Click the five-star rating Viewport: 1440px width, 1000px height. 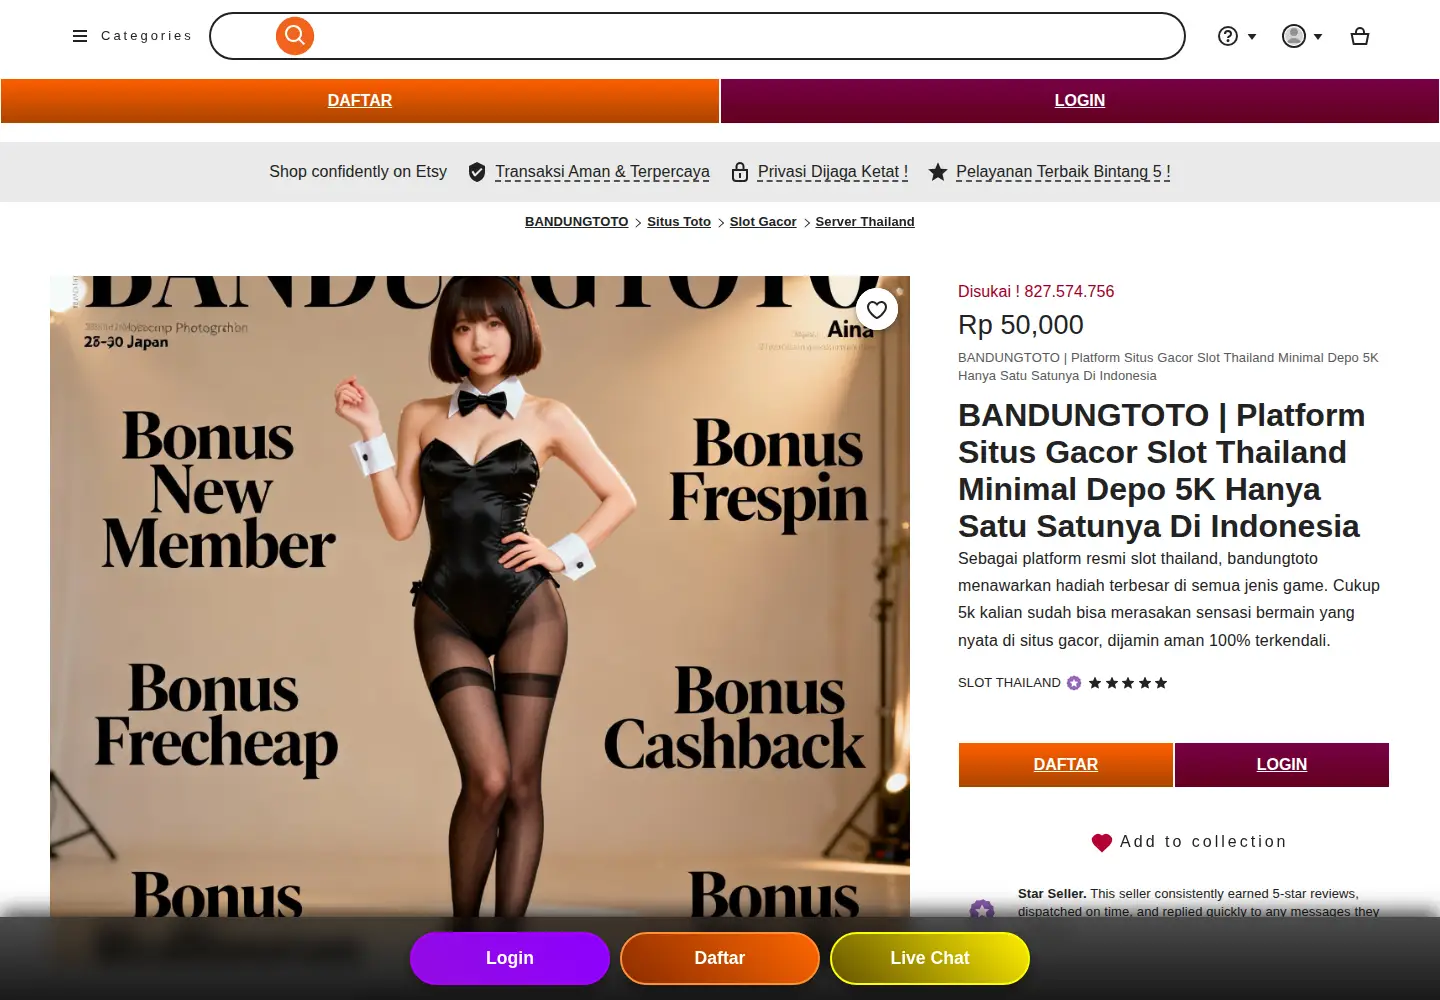[1128, 683]
